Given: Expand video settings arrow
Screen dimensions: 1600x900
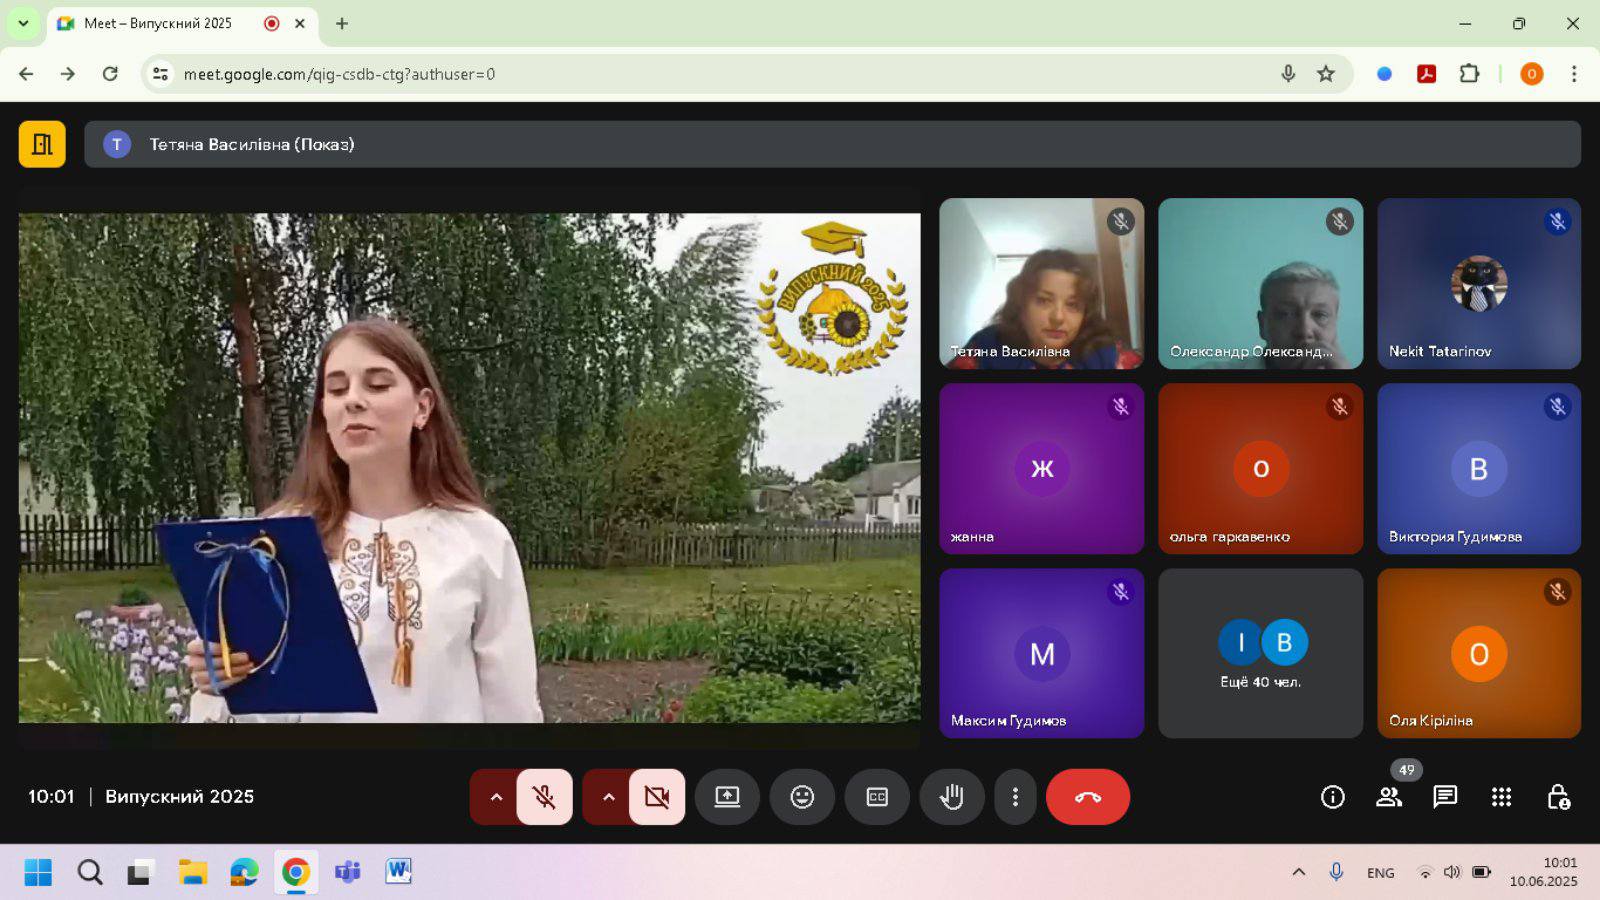Looking at the screenshot, I should coord(608,797).
